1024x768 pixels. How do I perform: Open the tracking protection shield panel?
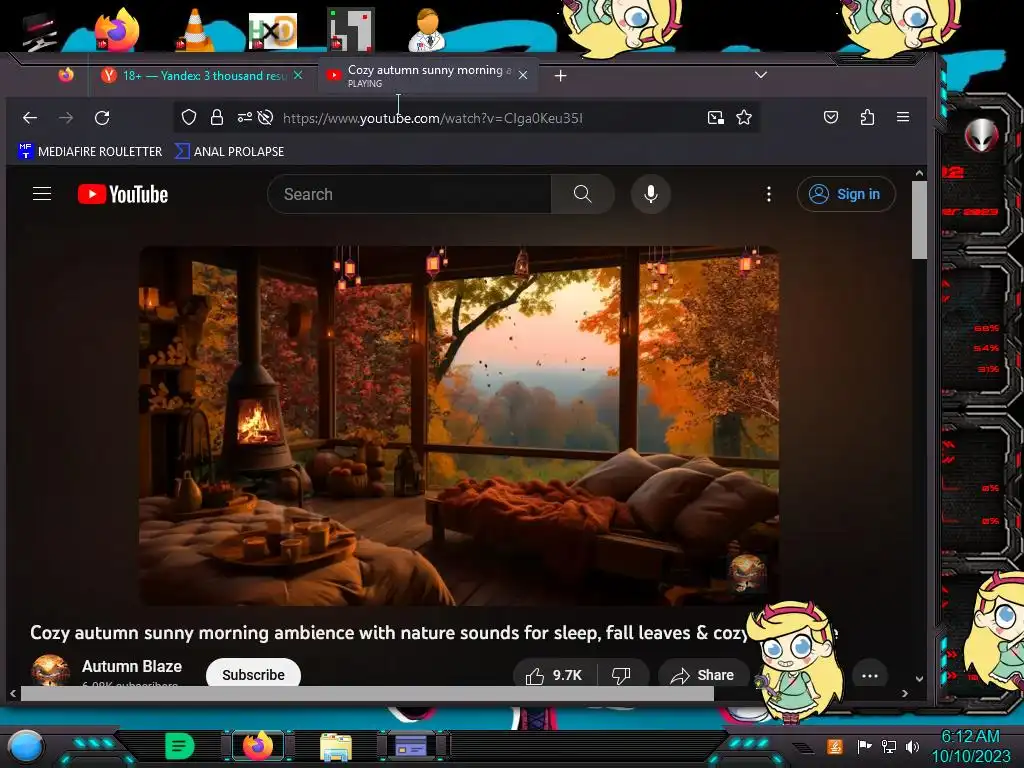click(x=189, y=118)
